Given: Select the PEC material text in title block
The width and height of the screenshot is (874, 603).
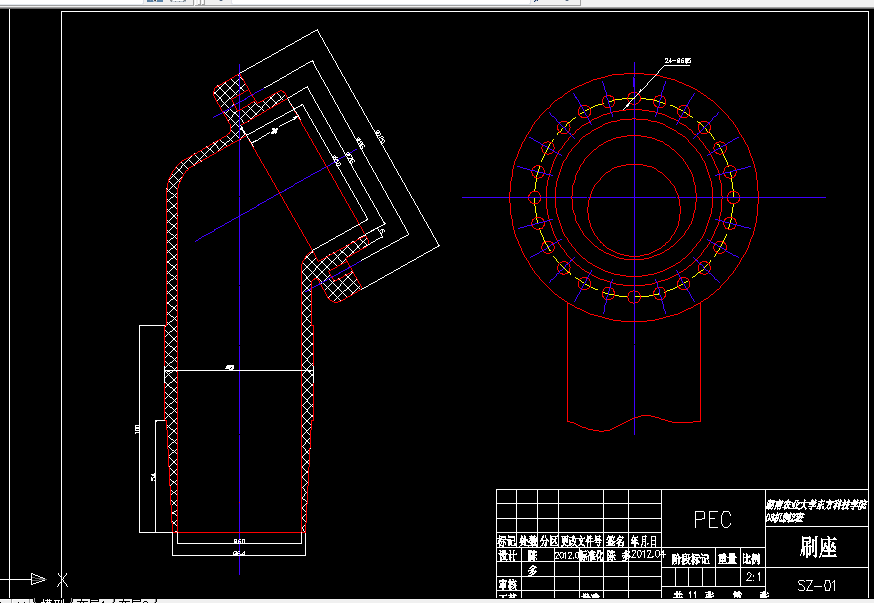Looking at the screenshot, I should (713, 519).
